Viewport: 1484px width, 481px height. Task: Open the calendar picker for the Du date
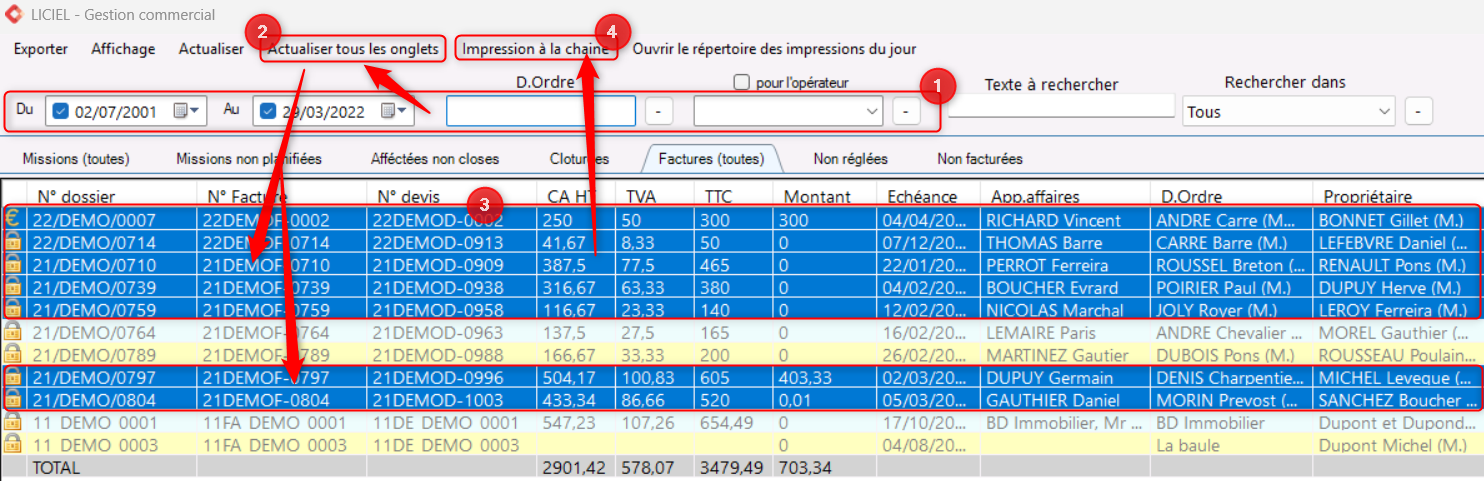[x=186, y=111]
